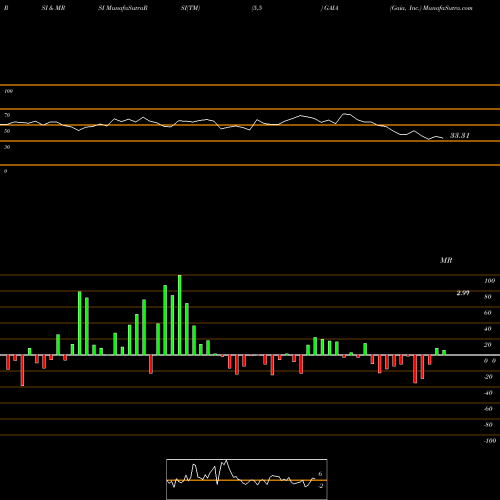Viewport: 500px width, 500px height.
Task: Click the GAIA ticker text in header
Action: (x=331, y=8)
